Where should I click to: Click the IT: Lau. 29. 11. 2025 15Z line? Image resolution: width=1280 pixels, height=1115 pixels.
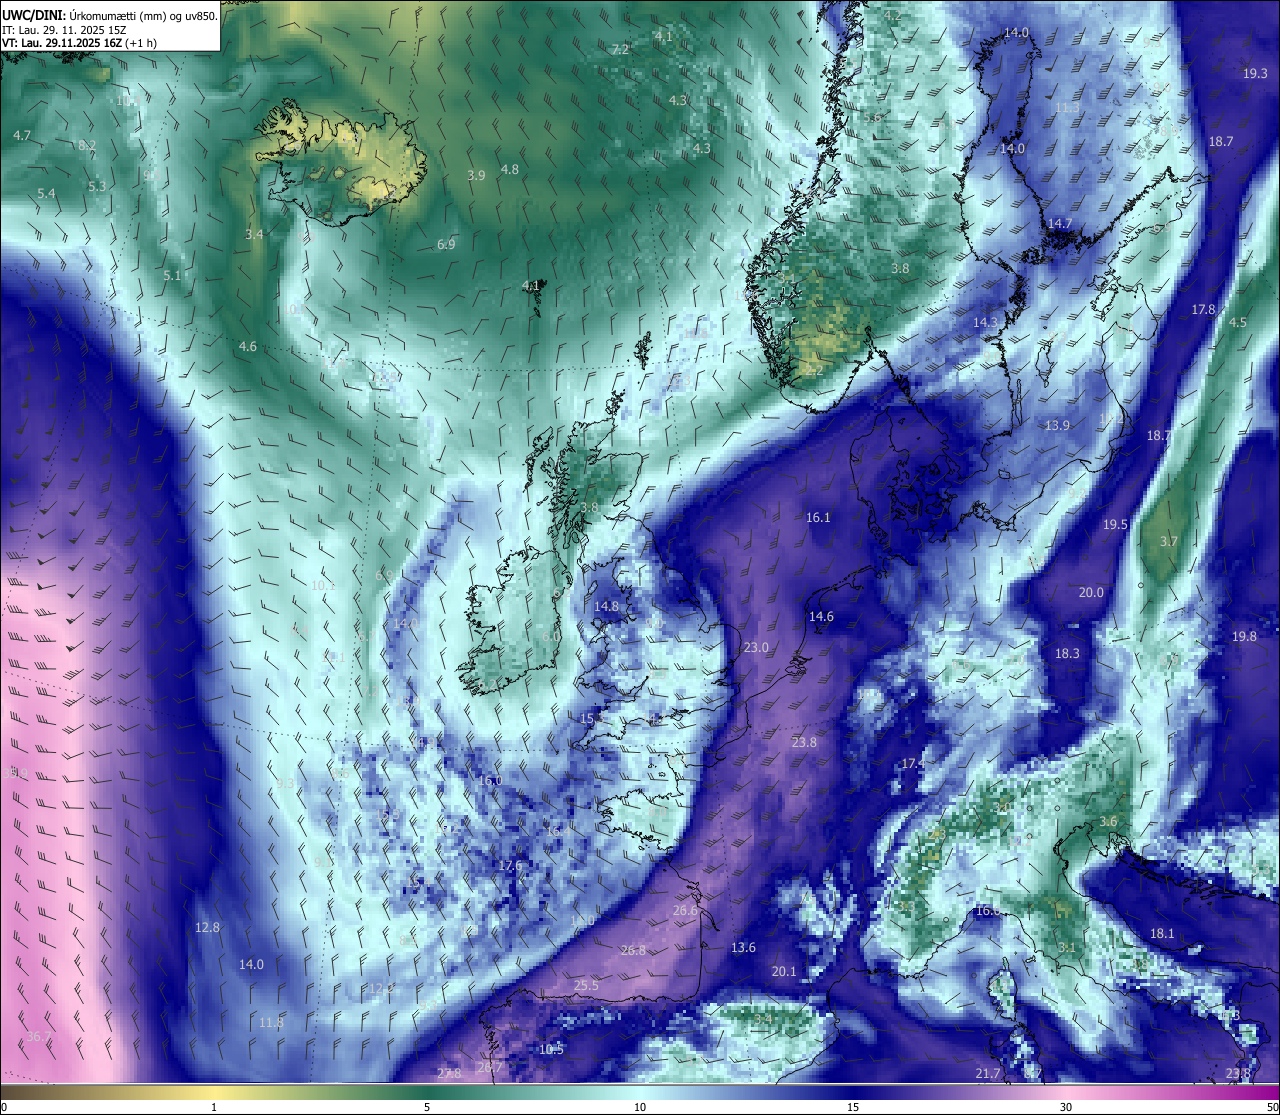pyautogui.click(x=64, y=30)
